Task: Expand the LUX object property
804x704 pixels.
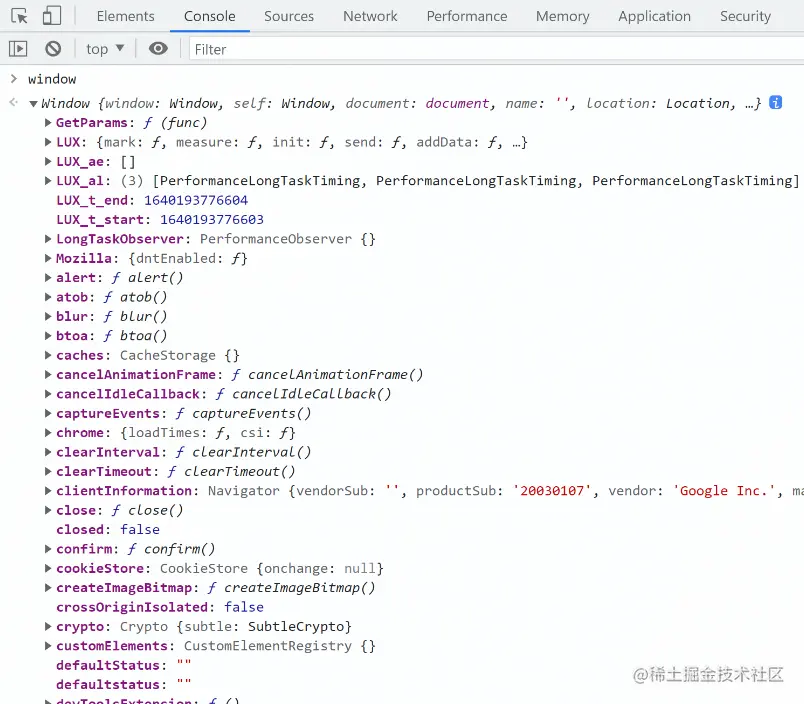Action: point(47,142)
